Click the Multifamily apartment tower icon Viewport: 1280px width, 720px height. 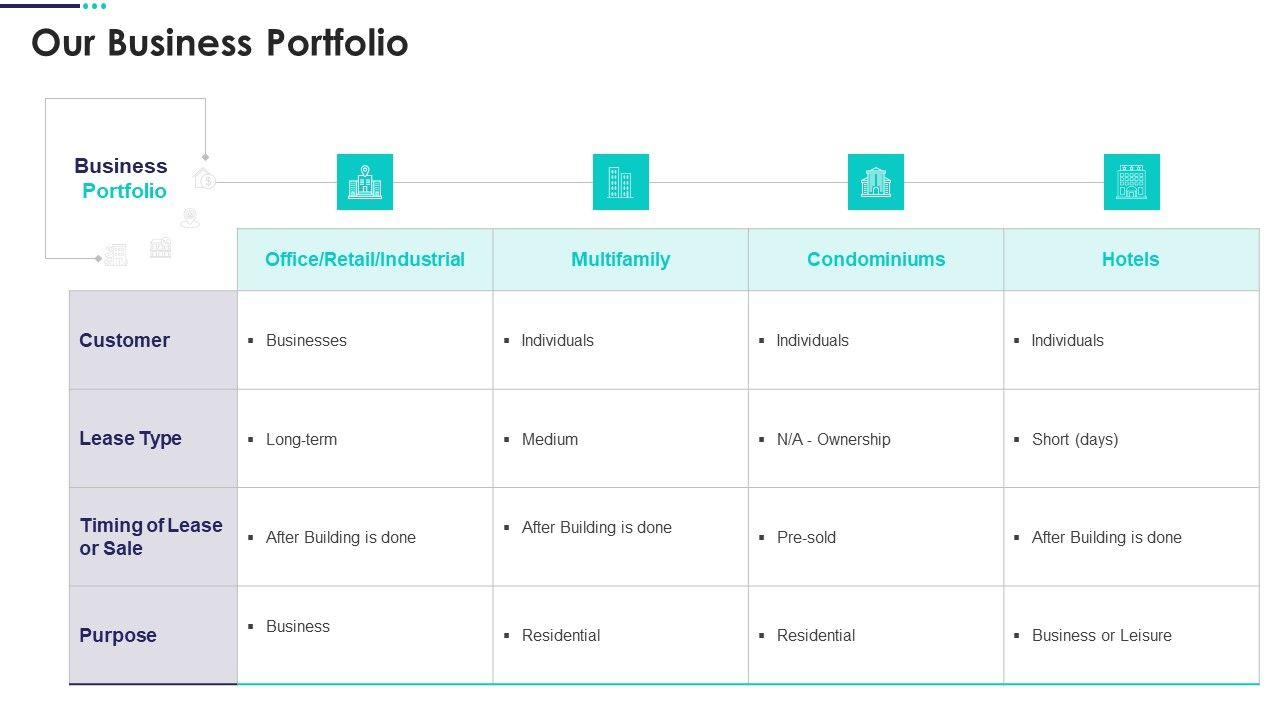pos(620,182)
